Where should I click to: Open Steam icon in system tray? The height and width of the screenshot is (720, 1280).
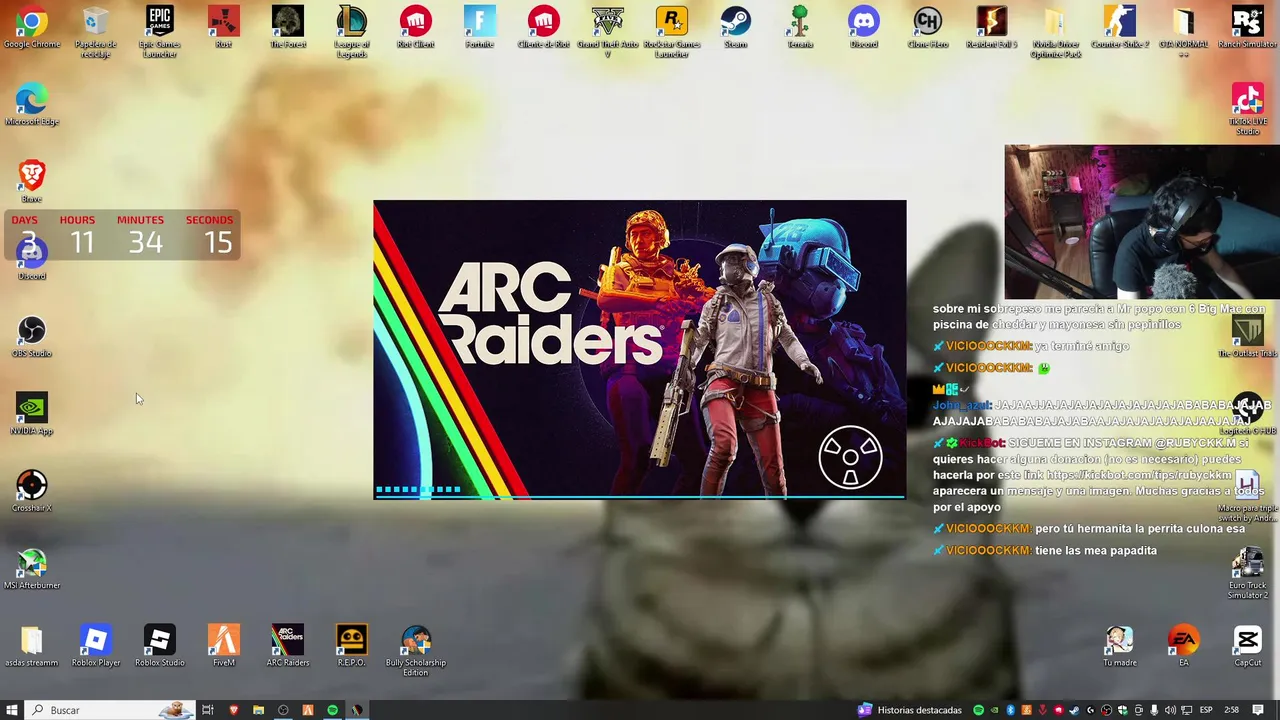1074,710
